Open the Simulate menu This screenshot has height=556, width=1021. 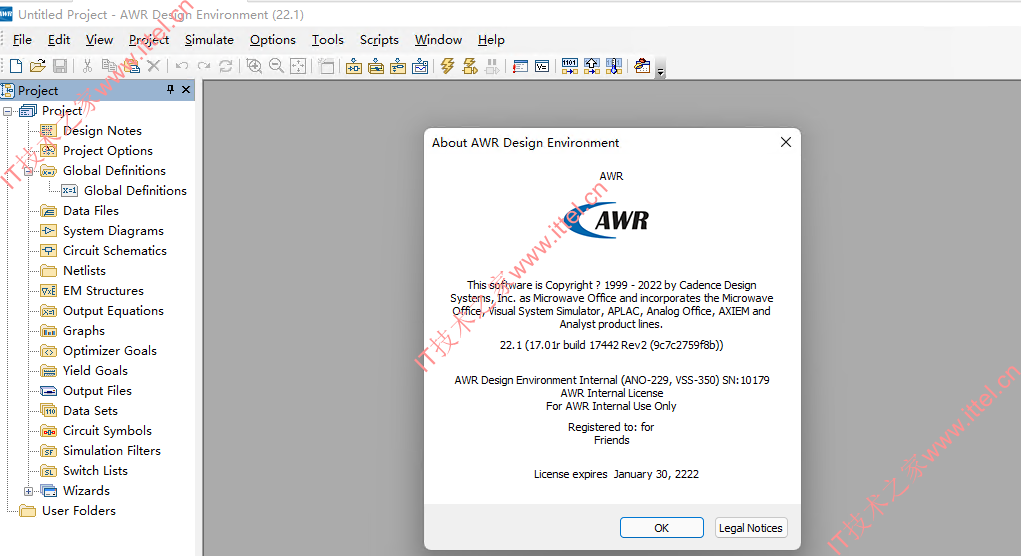[x=209, y=40]
